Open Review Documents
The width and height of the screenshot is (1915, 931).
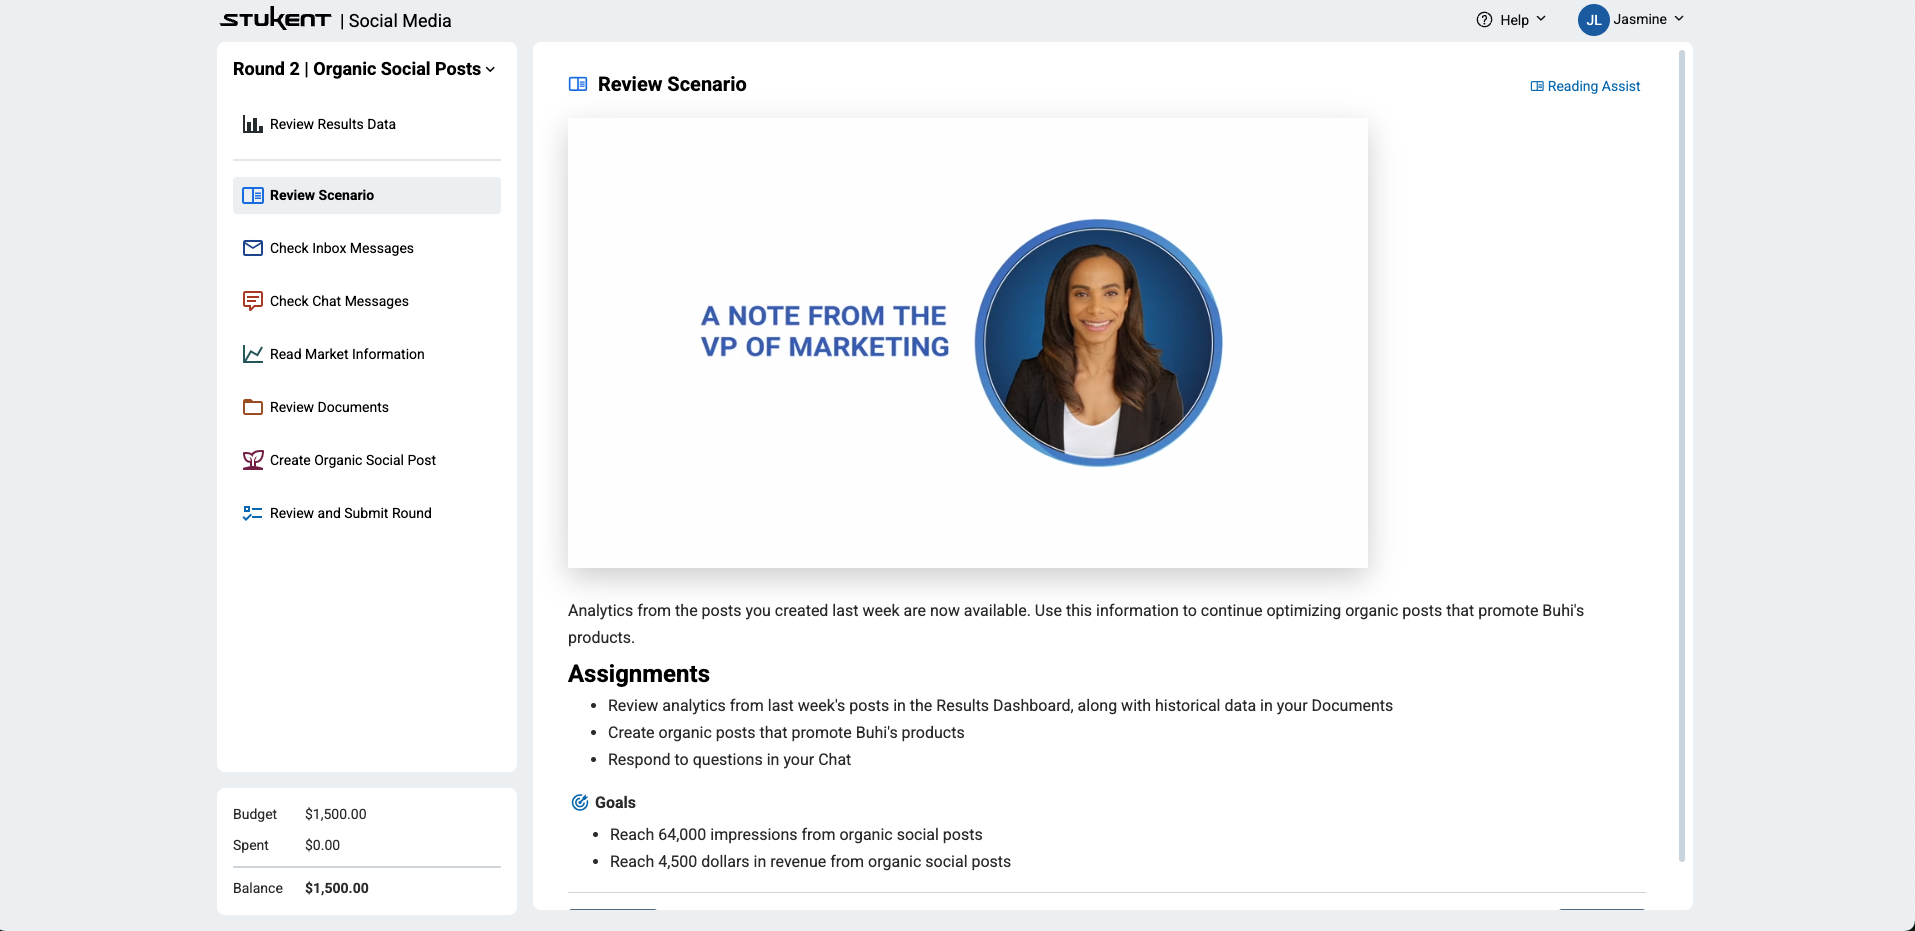pyautogui.click(x=367, y=407)
